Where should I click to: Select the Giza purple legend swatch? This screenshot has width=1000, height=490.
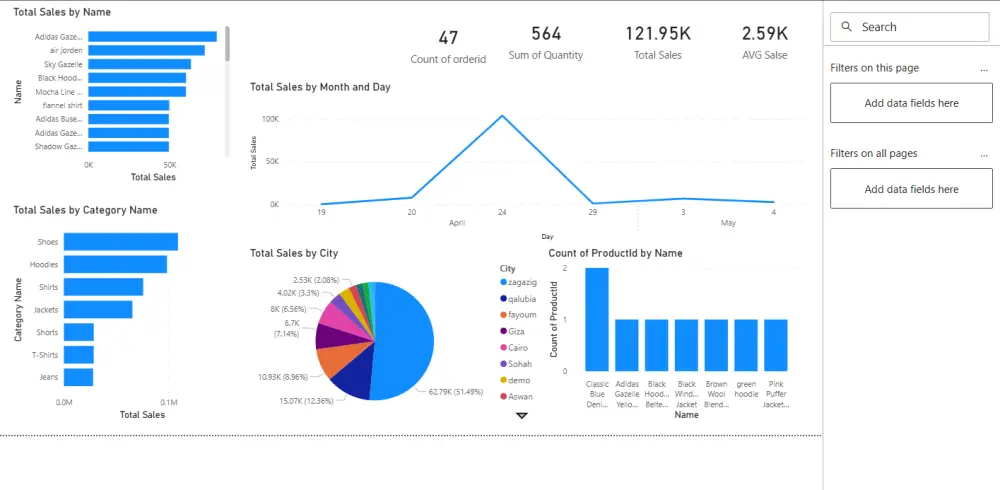point(504,331)
